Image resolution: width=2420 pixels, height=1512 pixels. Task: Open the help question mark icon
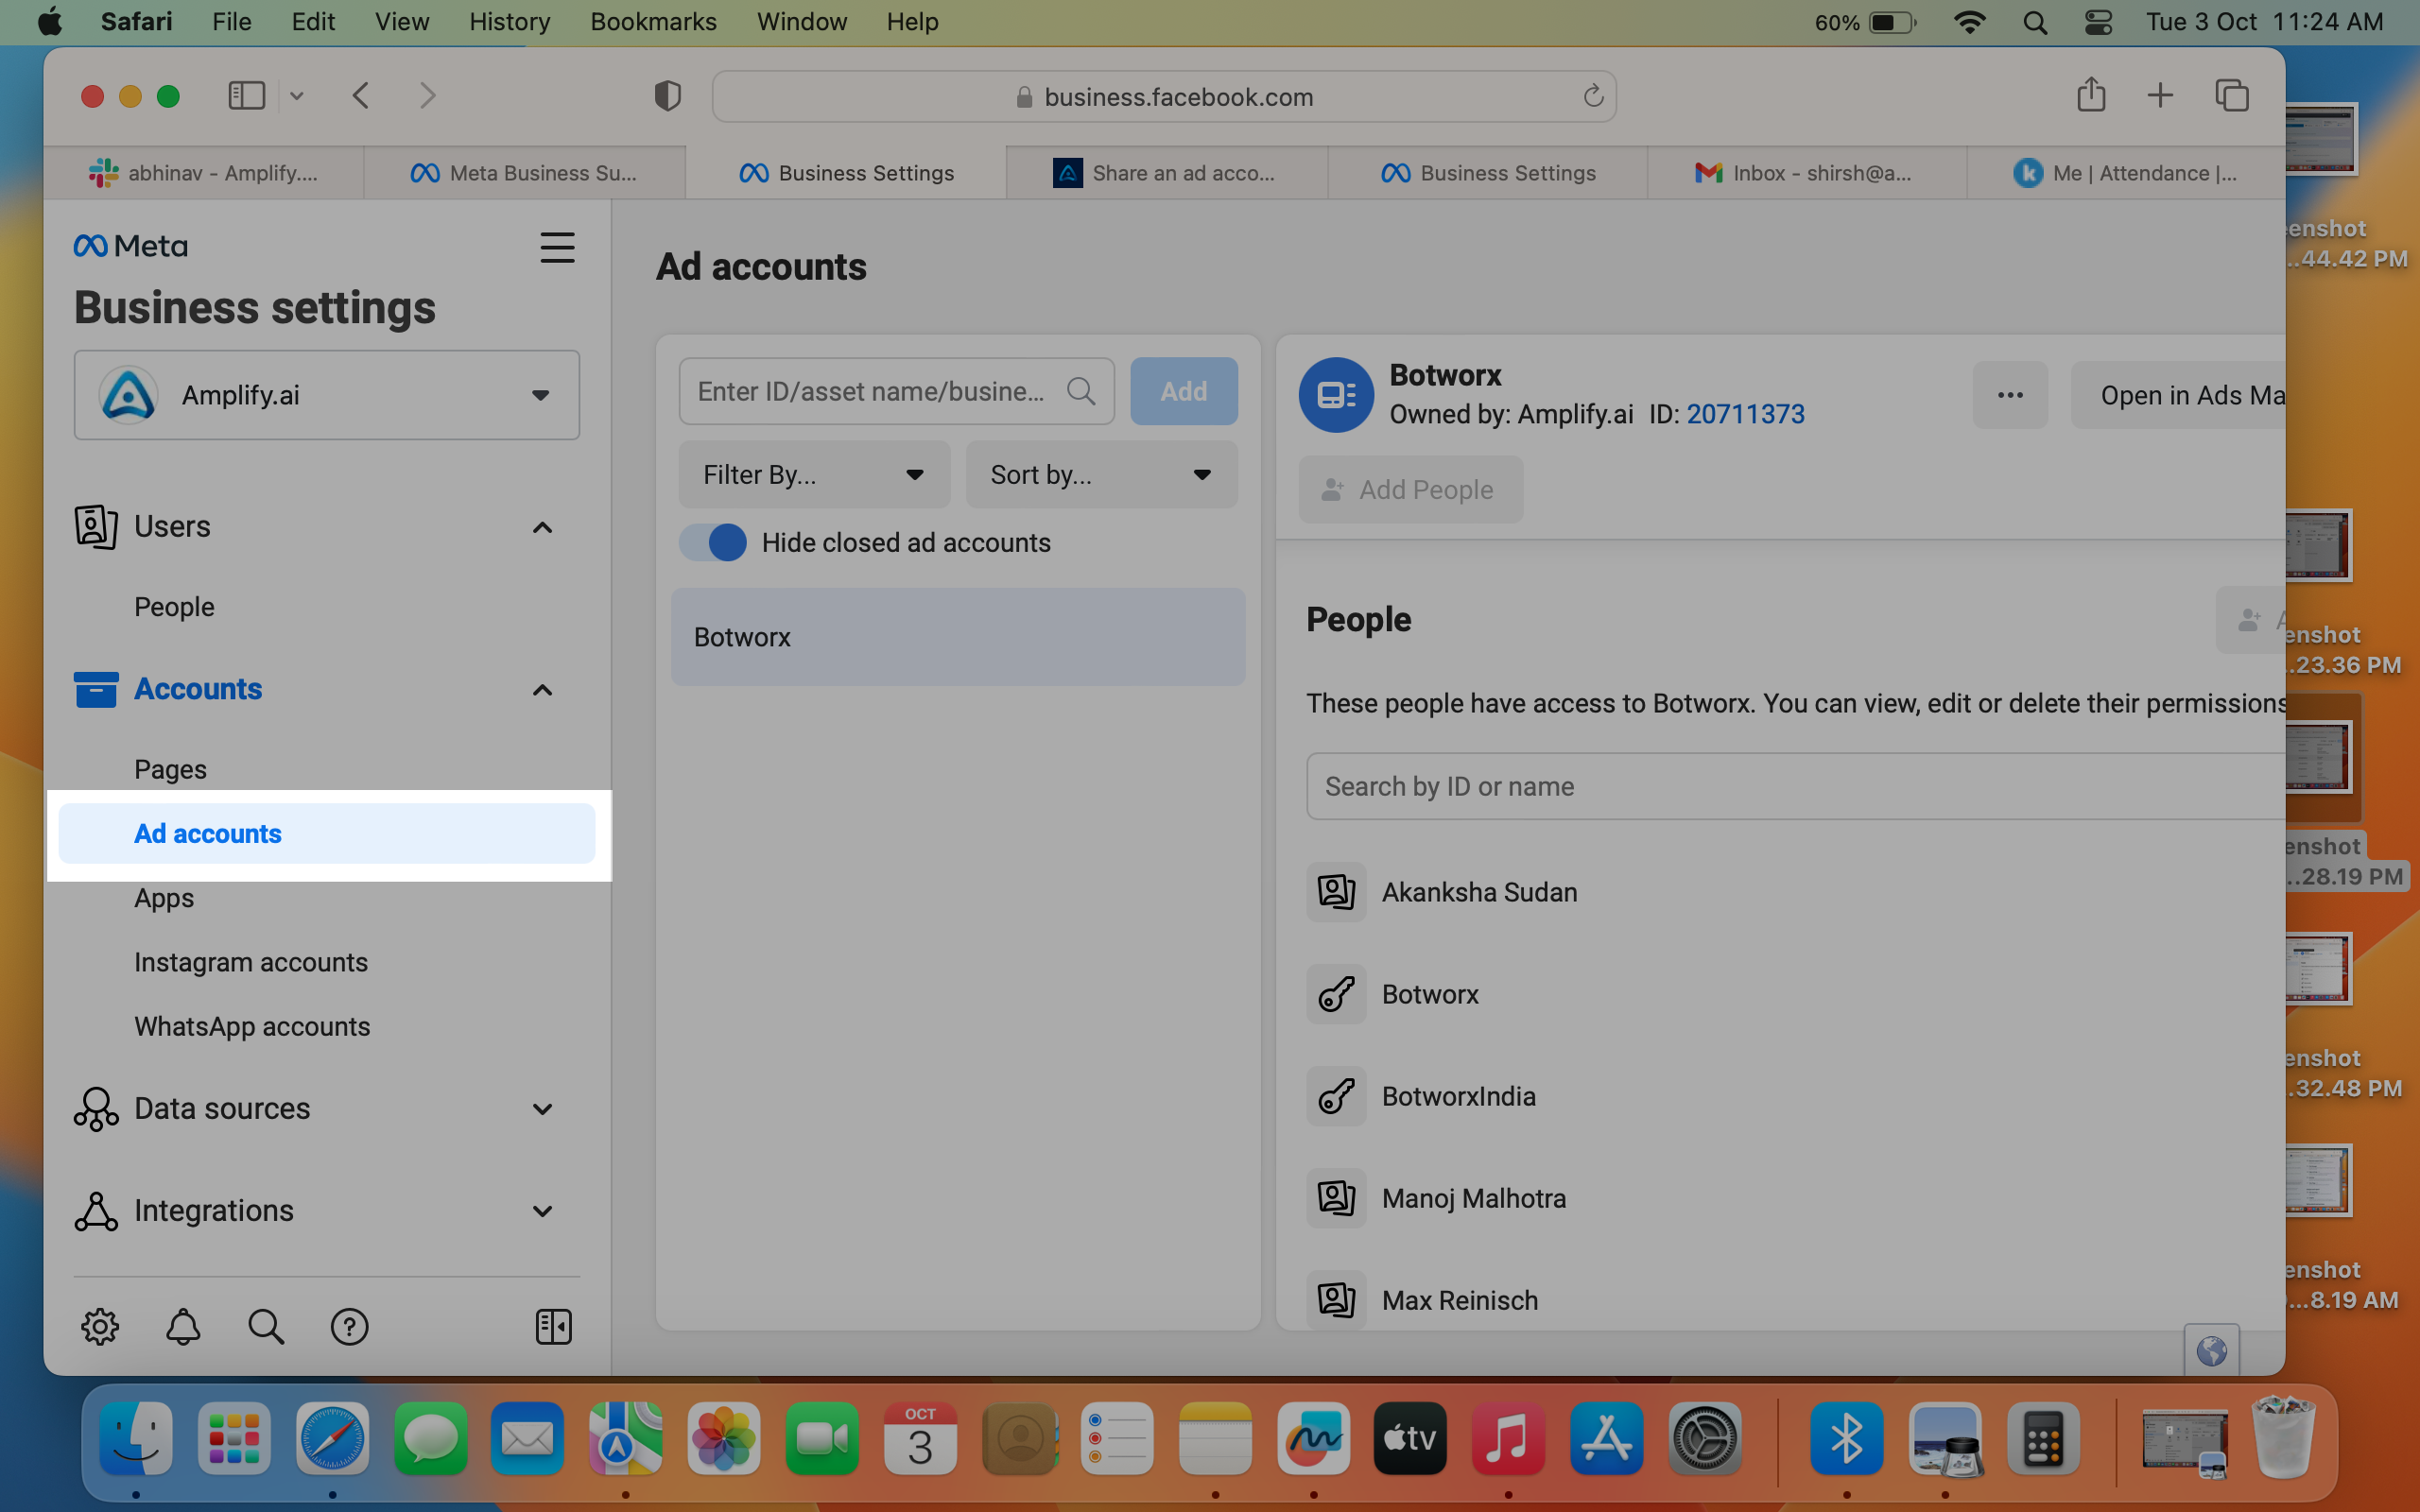click(x=349, y=1327)
